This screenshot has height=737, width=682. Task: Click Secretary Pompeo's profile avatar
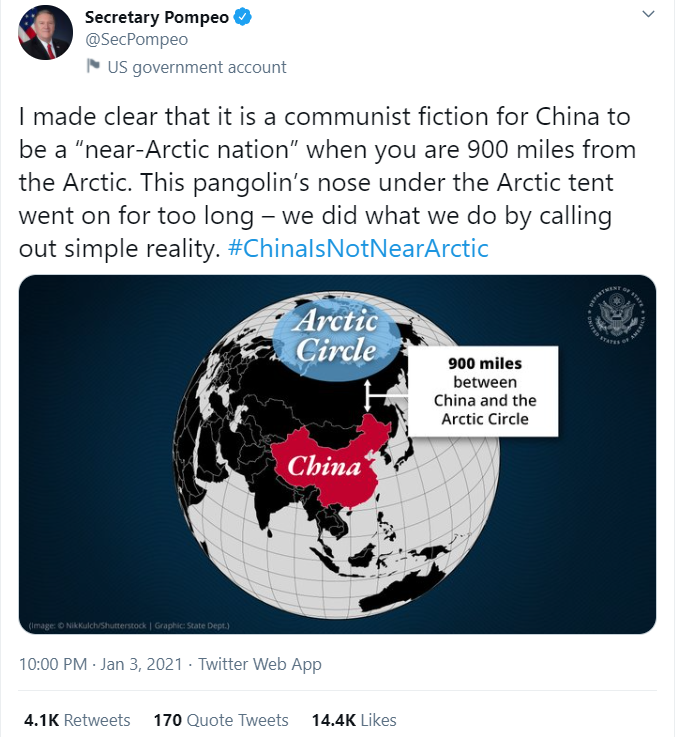(45, 32)
